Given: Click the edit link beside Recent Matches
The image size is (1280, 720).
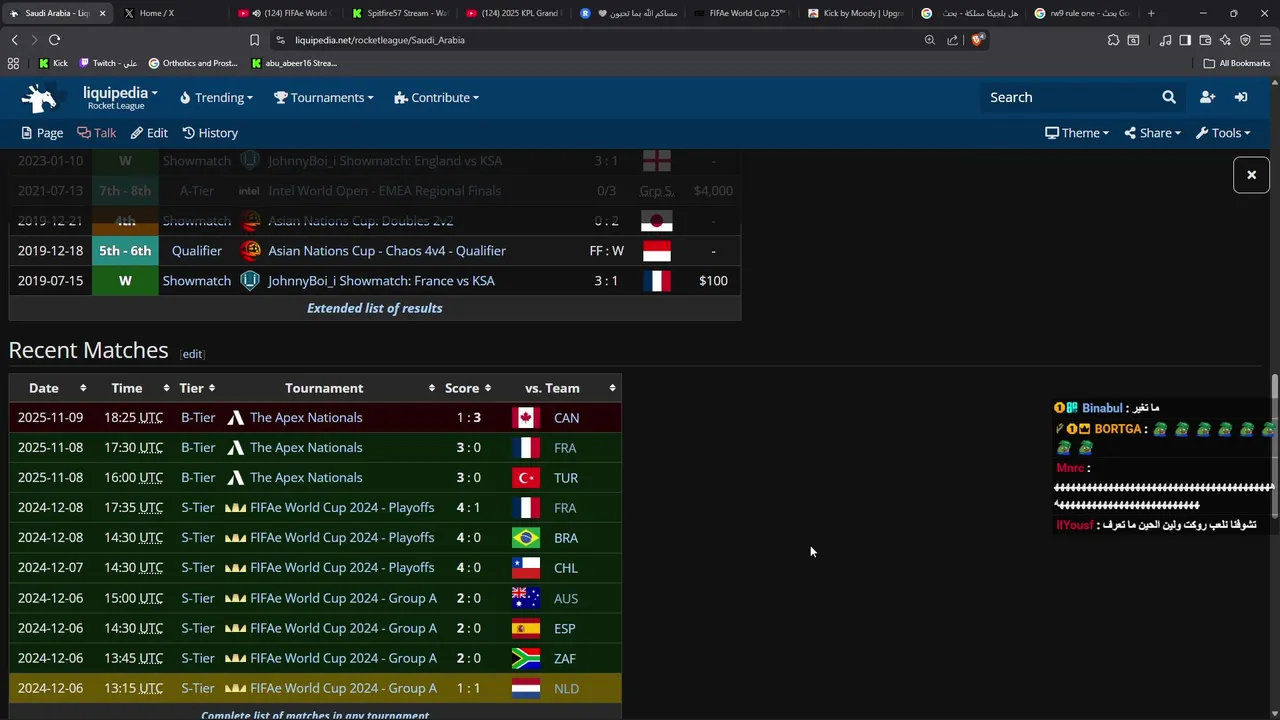Looking at the screenshot, I should click(x=192, y=354).
